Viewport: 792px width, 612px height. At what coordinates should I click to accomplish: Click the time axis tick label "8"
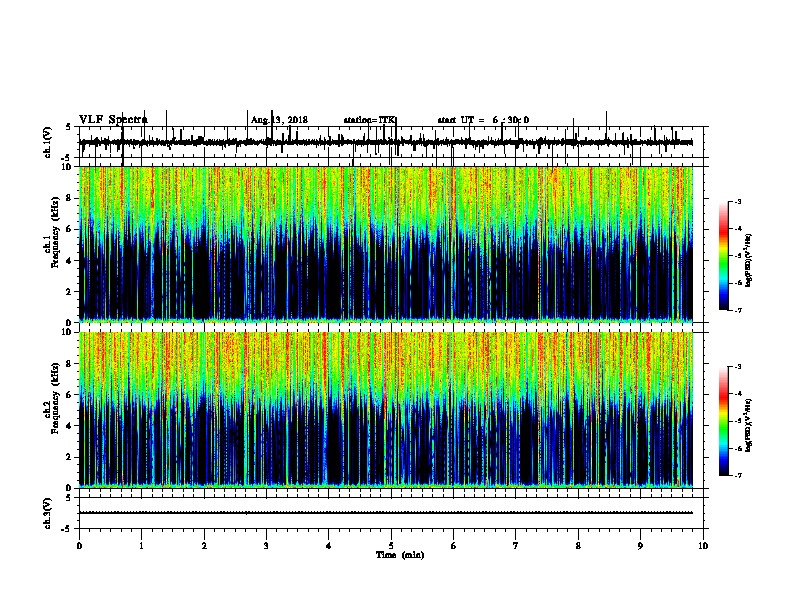coord(578,546)
